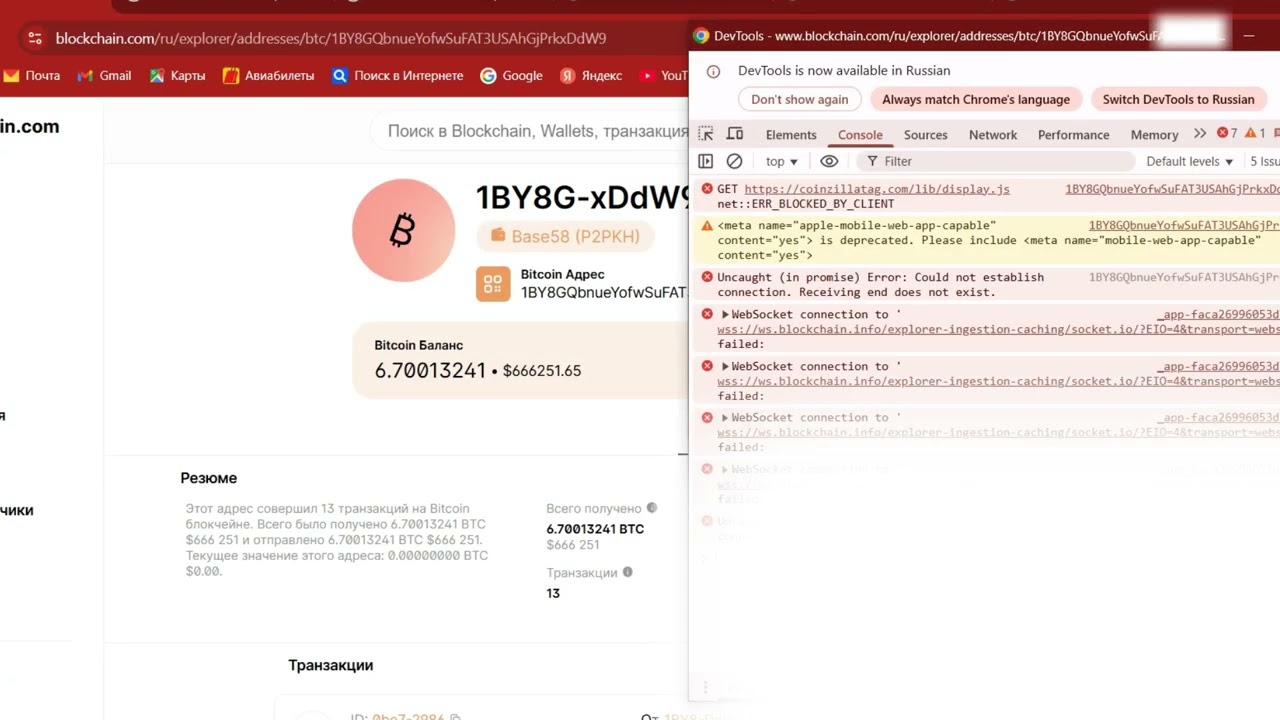Open the coinzillatag display.js link

pyautogui.click(x=877, y=189)
